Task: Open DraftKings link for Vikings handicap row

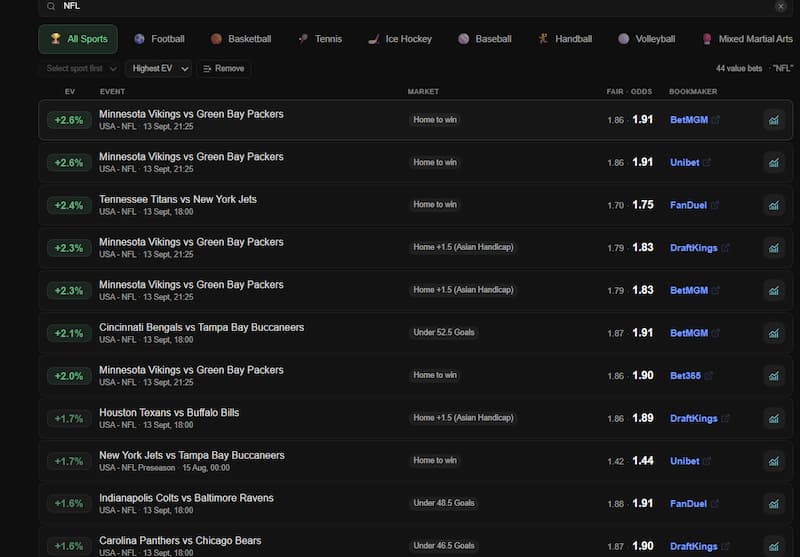Action: coord(693,248)
